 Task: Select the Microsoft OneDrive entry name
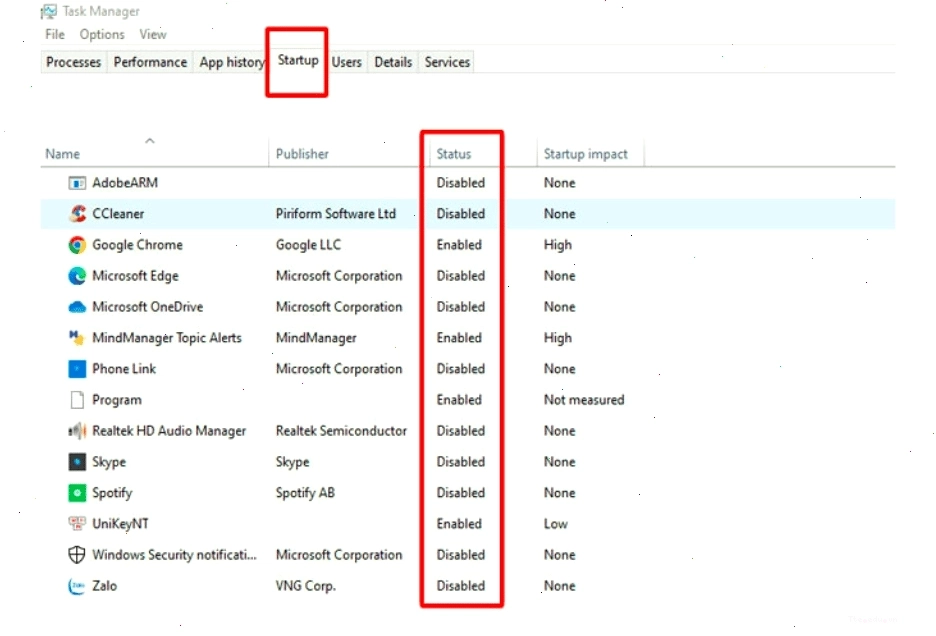147,307
